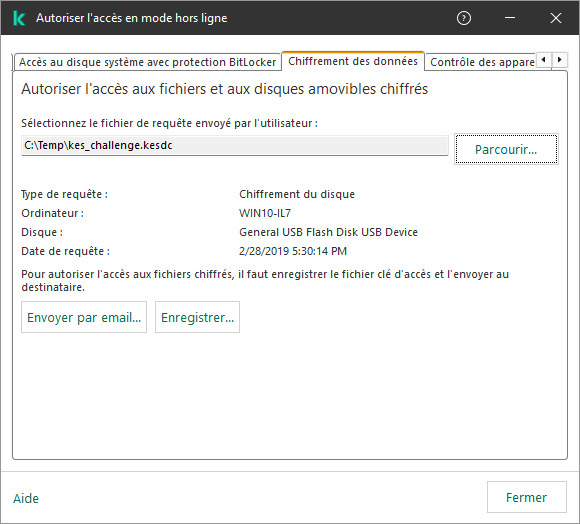The image size is (580, 524).
Task: Switch to BitLocker system drive access tab
Action: [147, 62]
